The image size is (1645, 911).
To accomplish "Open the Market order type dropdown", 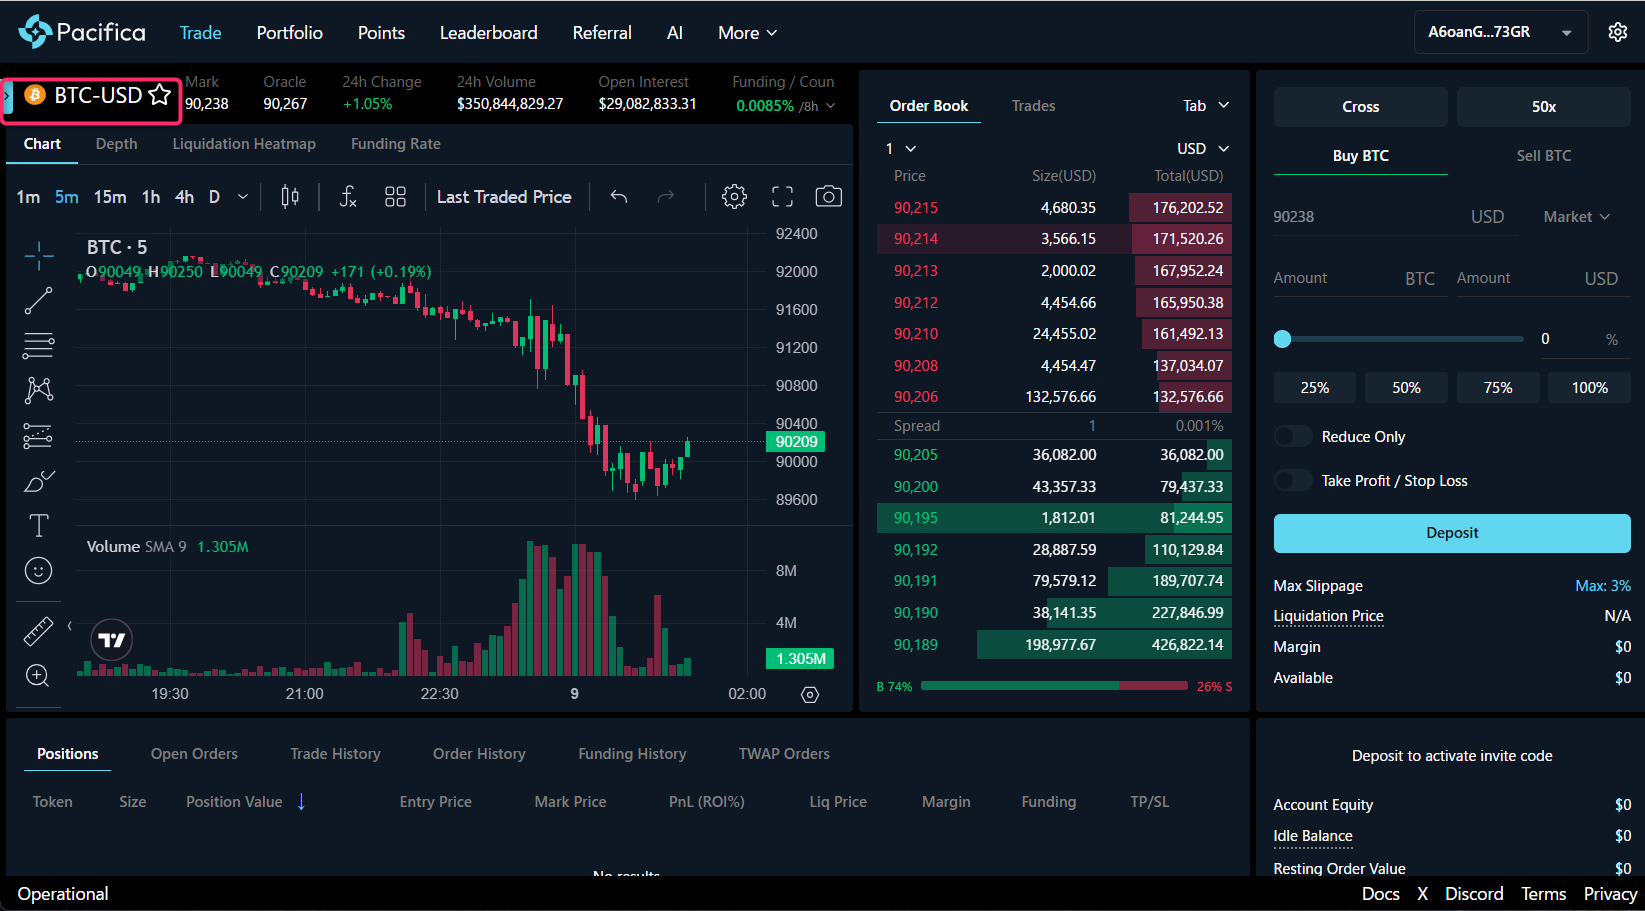I will pos(1576,216).
